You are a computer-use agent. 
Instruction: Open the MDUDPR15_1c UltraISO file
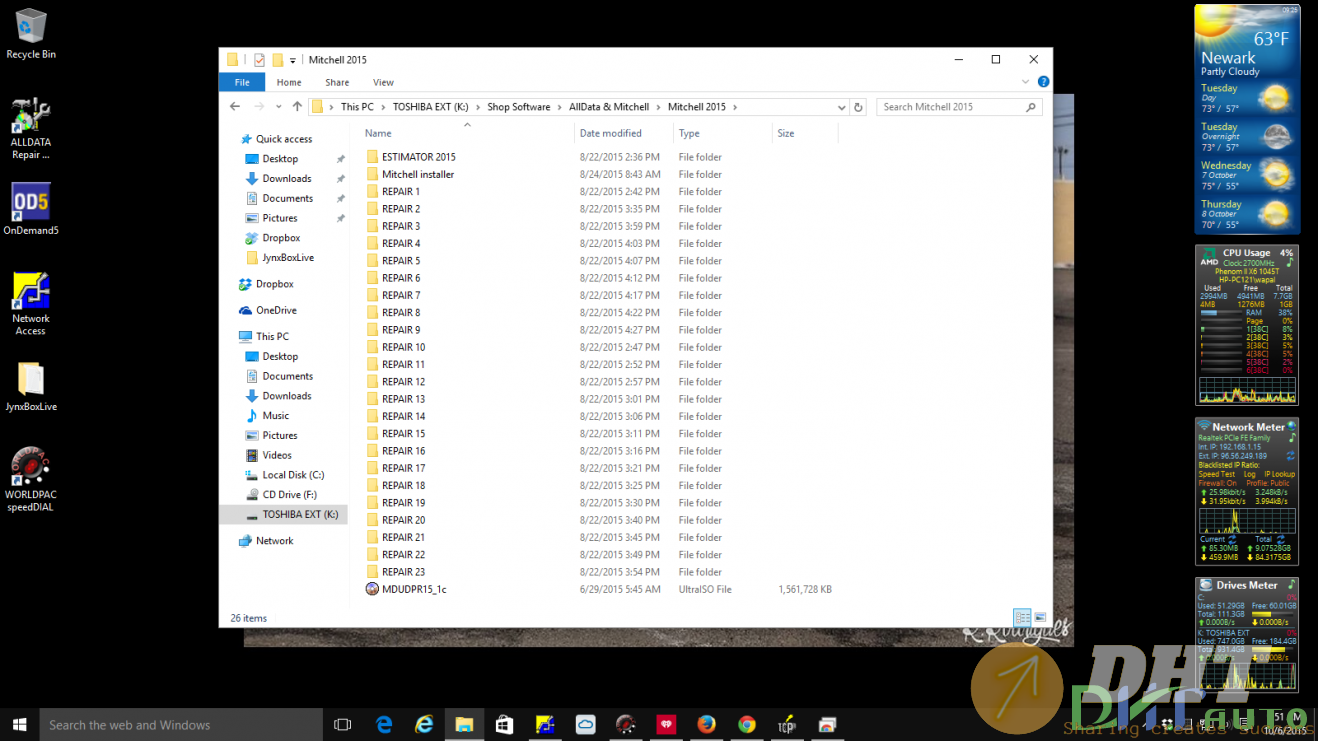click(x=413, y=589)
